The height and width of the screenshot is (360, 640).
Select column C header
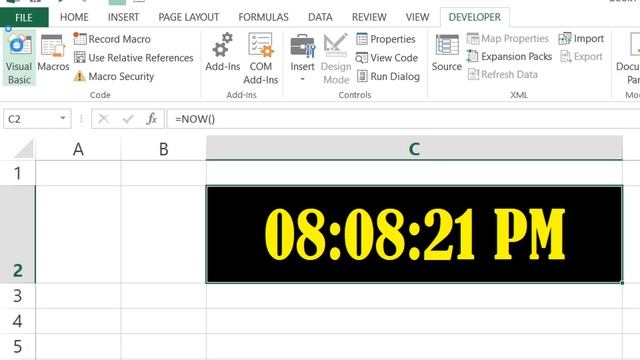tap(414, 149)
